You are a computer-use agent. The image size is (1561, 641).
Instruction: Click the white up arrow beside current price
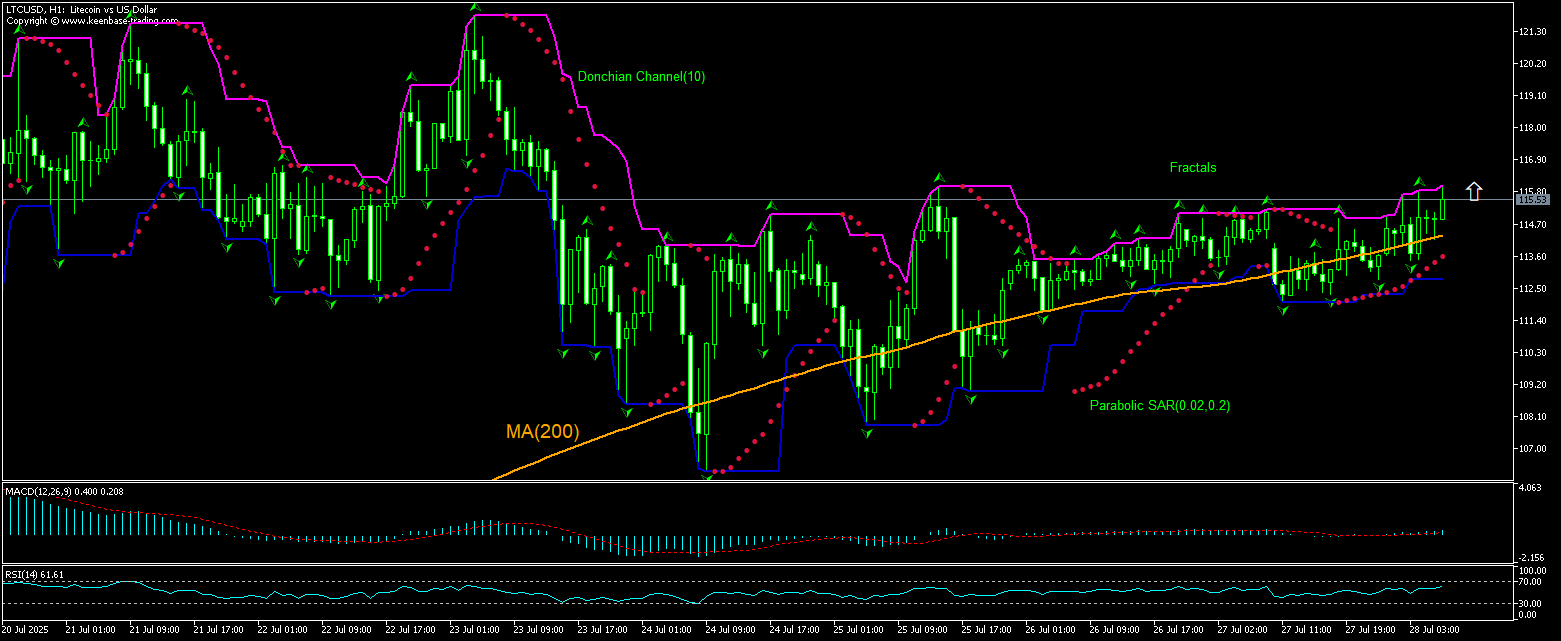coord(1473,191)
